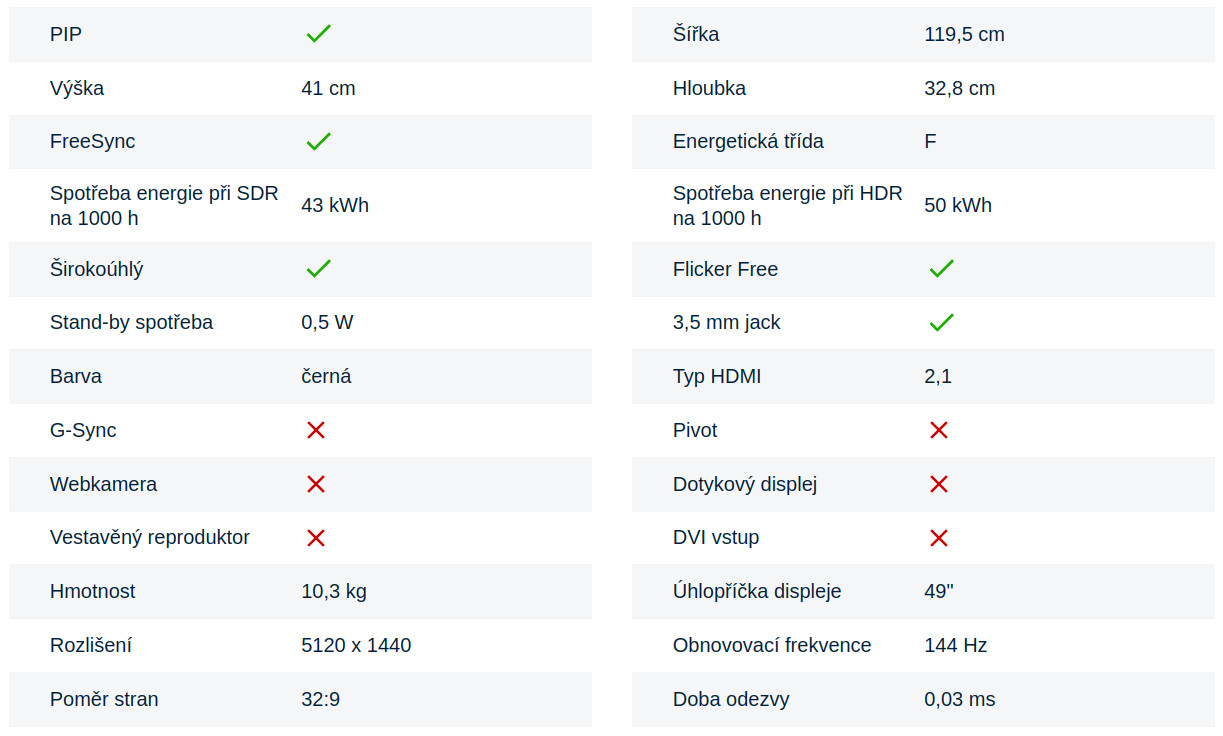1223x736 pixels.
Task: Click the FreeSync green checkmark icon
Action: [x=318, y=142]
